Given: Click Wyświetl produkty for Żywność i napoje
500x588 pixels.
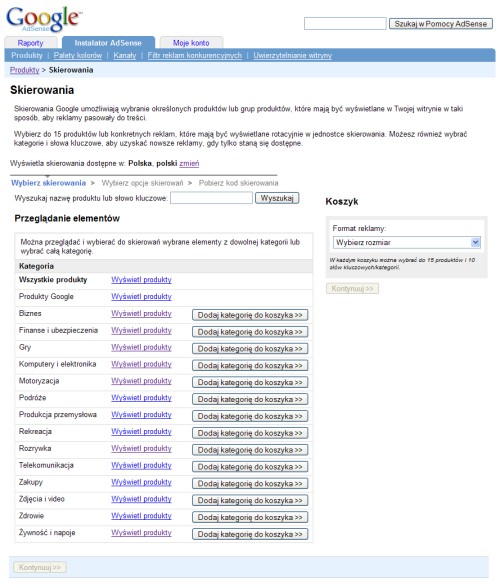Looking at the screenshot, I should click(141, 532).
